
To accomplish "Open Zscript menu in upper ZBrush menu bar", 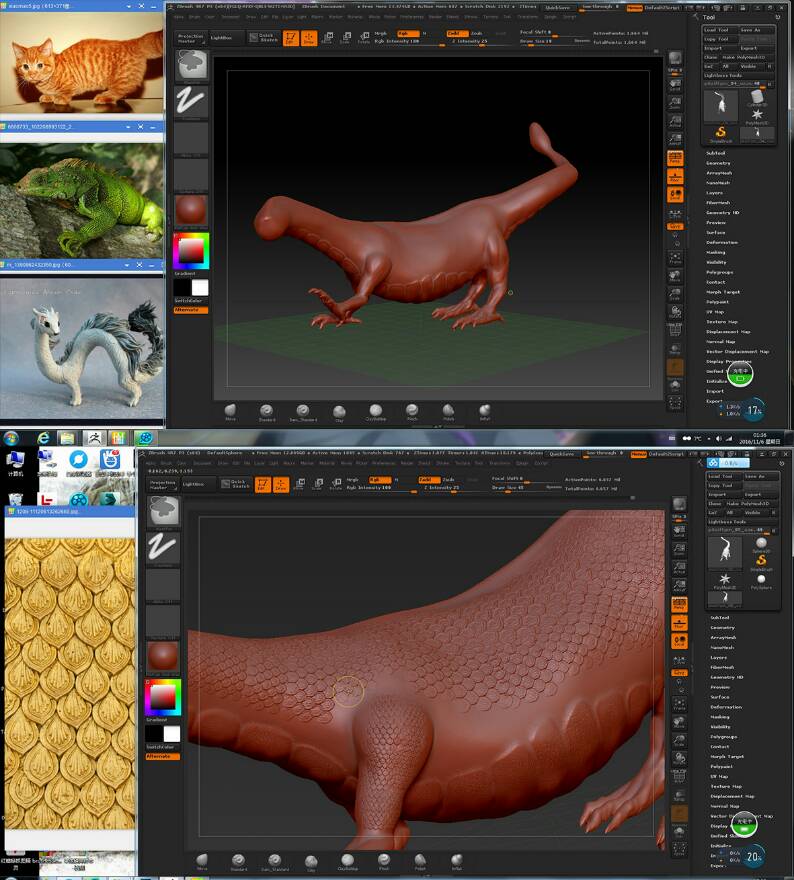I will [x=570, y=17].
